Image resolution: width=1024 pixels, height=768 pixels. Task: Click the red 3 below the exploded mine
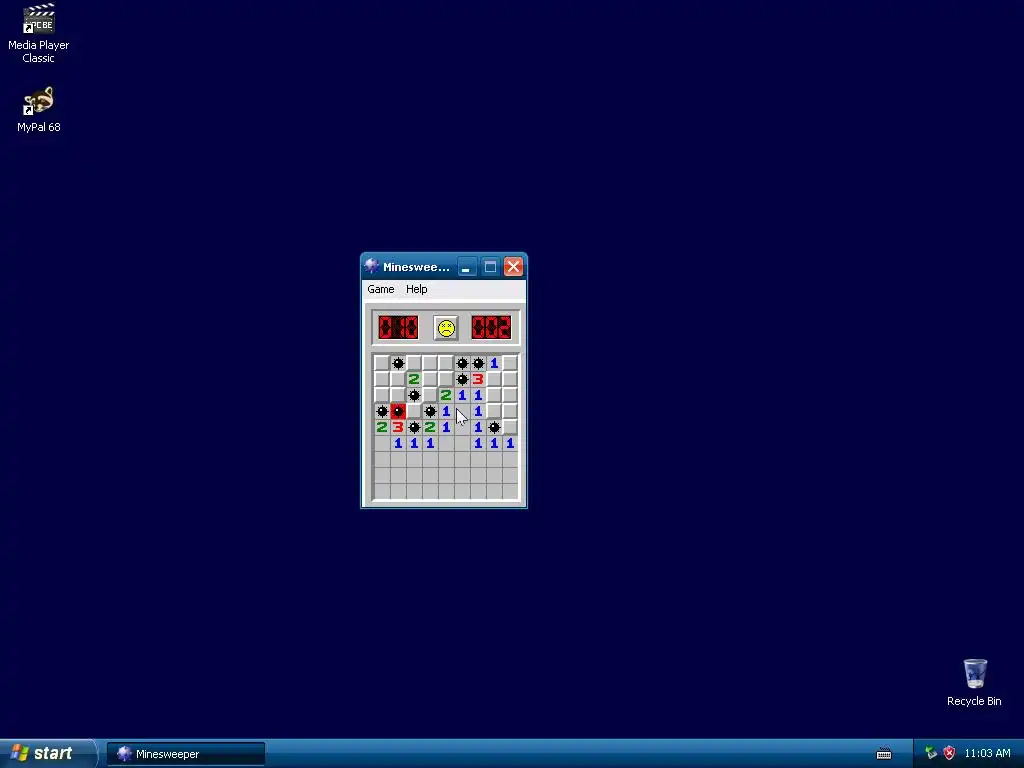point(398,427)
